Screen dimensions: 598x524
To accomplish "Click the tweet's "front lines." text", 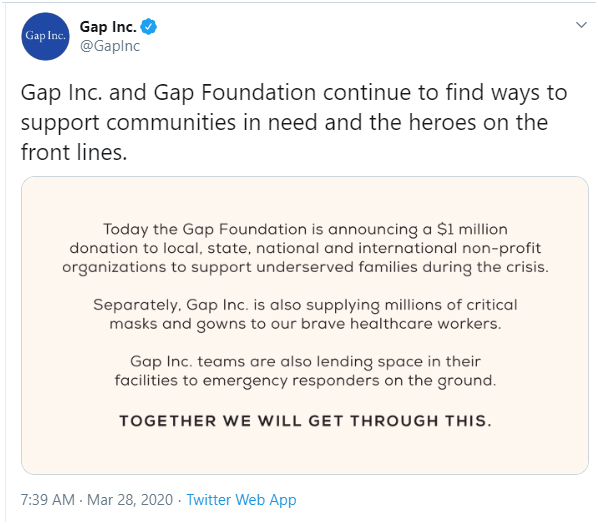I will pyautogui.click(x=74, y=152).
